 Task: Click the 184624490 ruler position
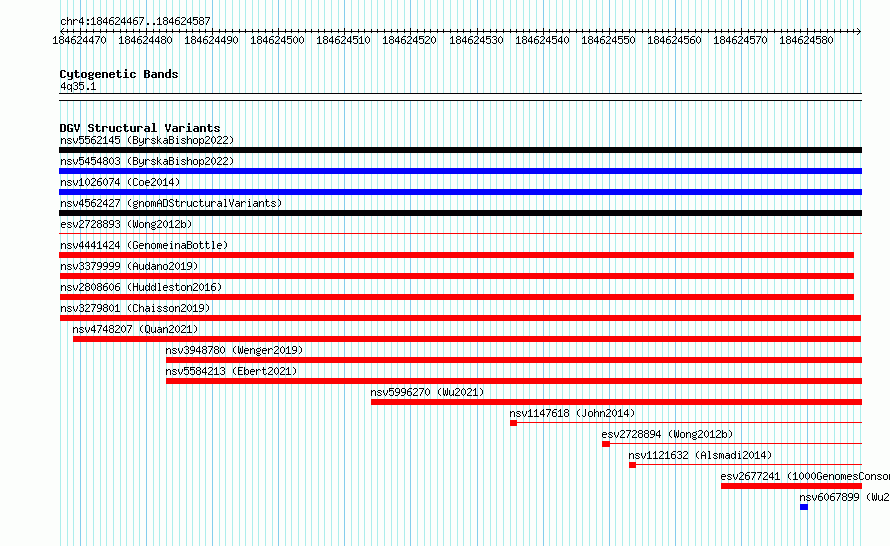point(211,40)
